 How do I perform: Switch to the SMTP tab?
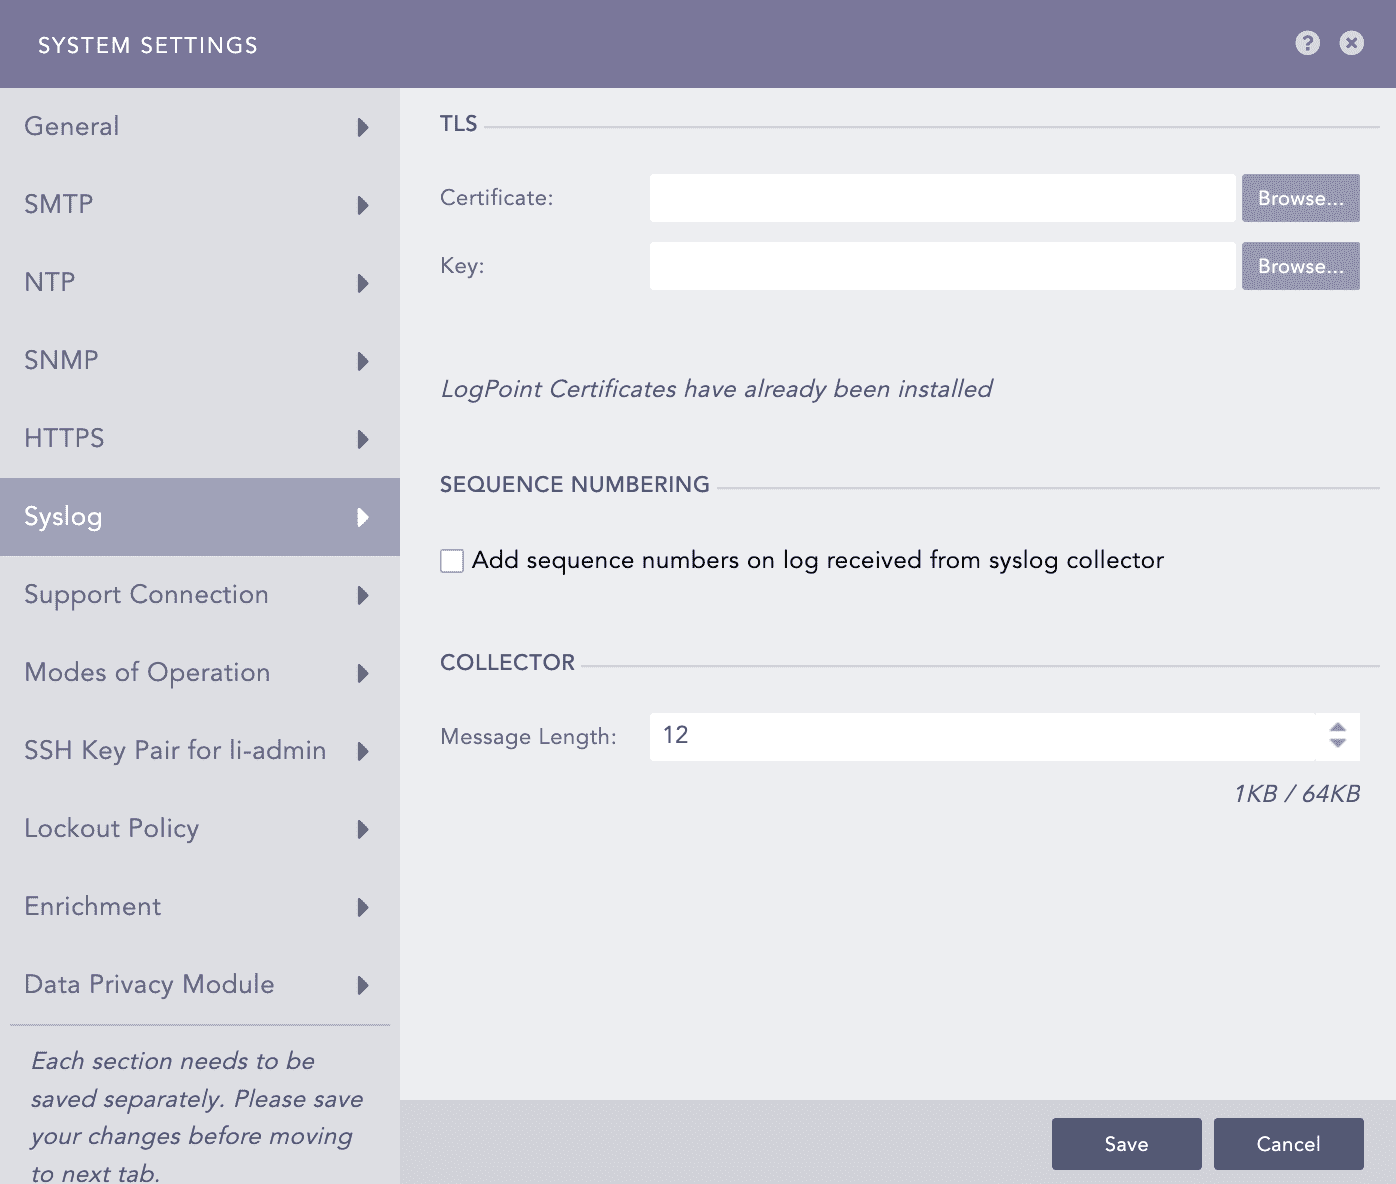pyautogui.click(x=59, y=204)
